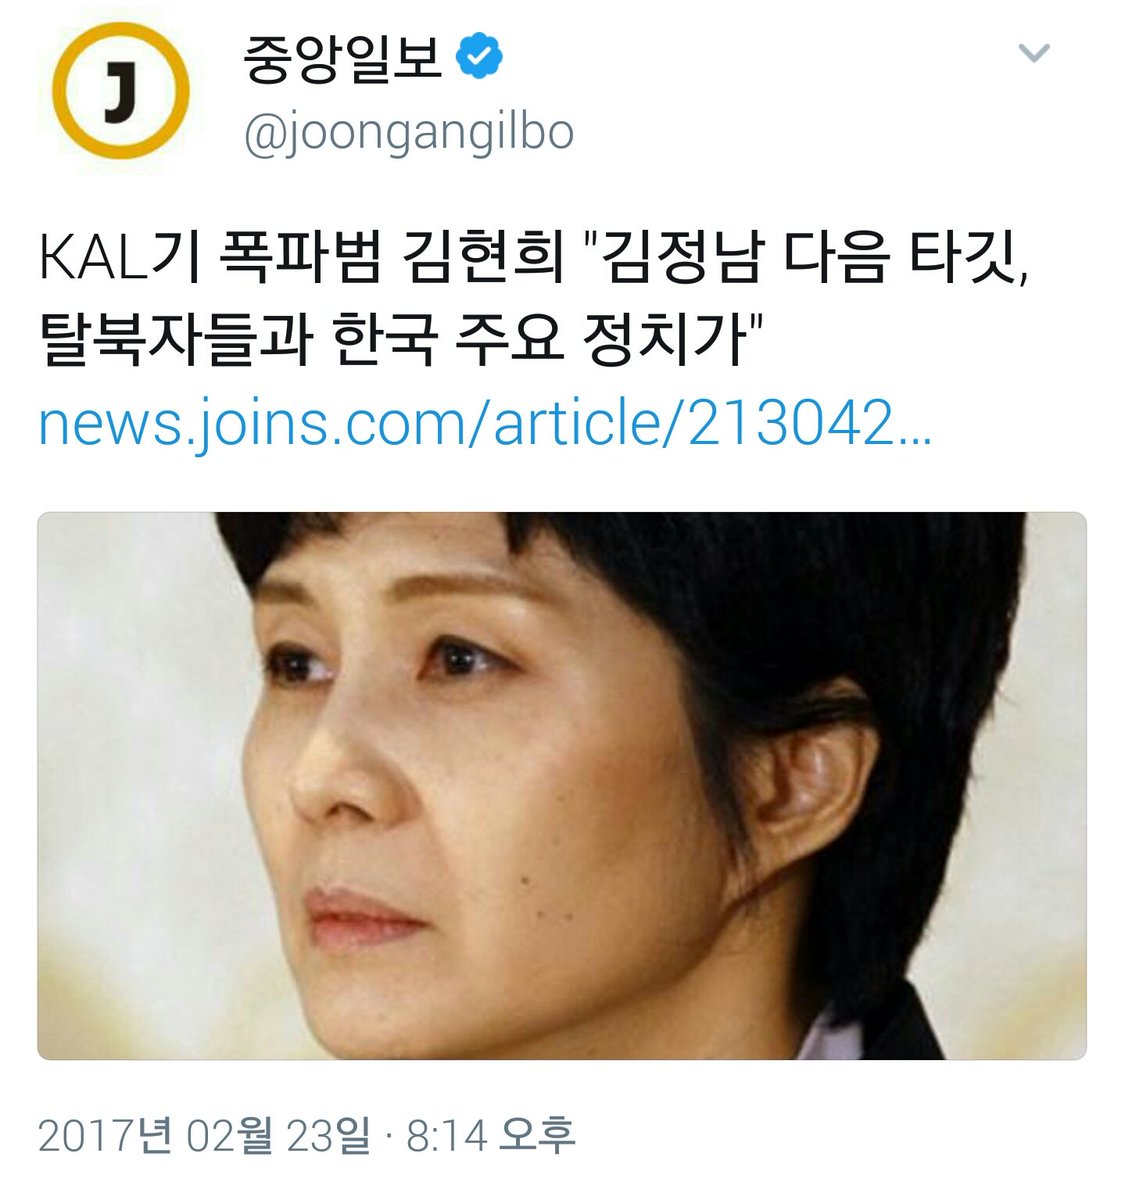The image size is (1125, 1200).
Task: Click the 2017년 02월 23일 date
Action: tap(204, 1135)
